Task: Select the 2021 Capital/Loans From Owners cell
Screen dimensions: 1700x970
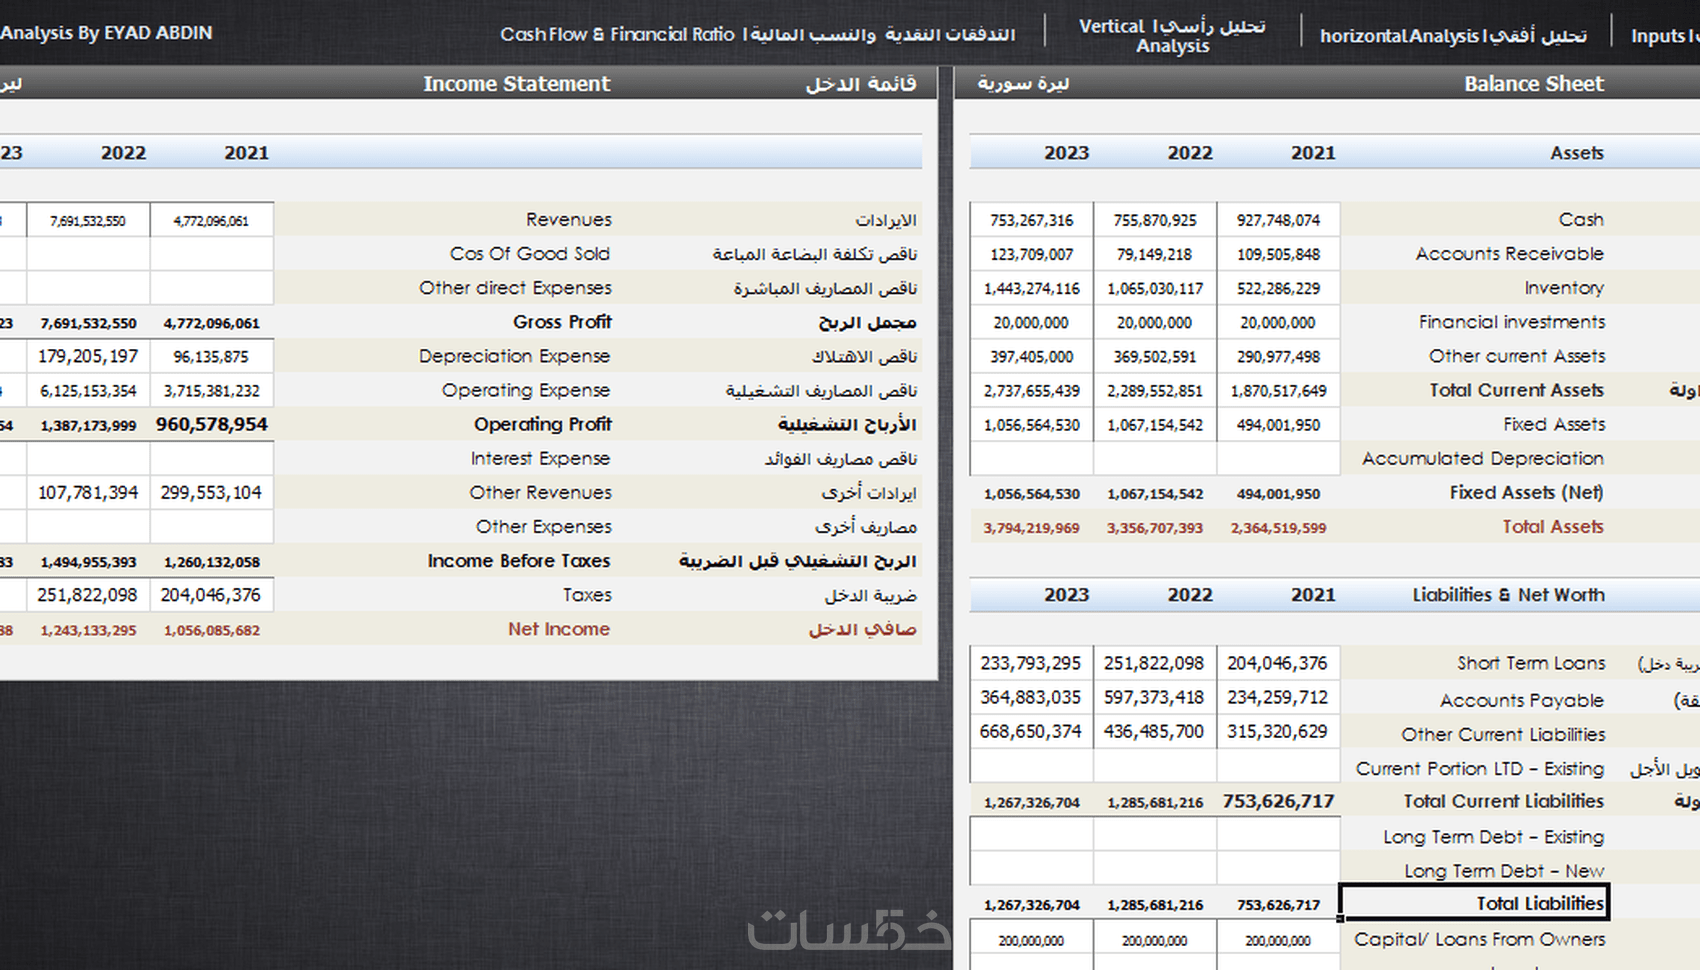Action: point(1278,940)
